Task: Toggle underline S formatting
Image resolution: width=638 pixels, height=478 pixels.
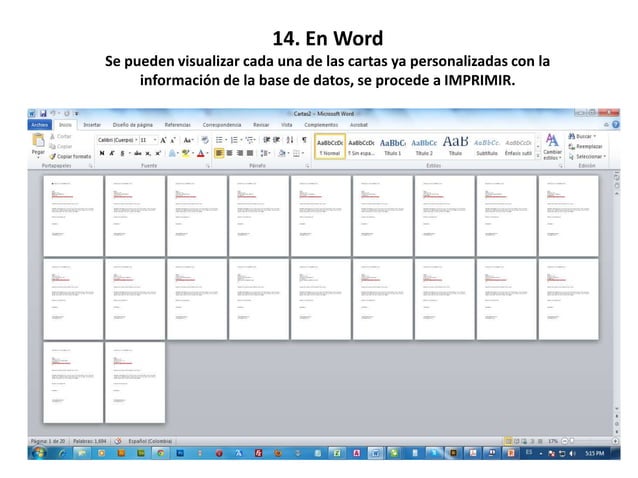Action: tap(122, 153)
